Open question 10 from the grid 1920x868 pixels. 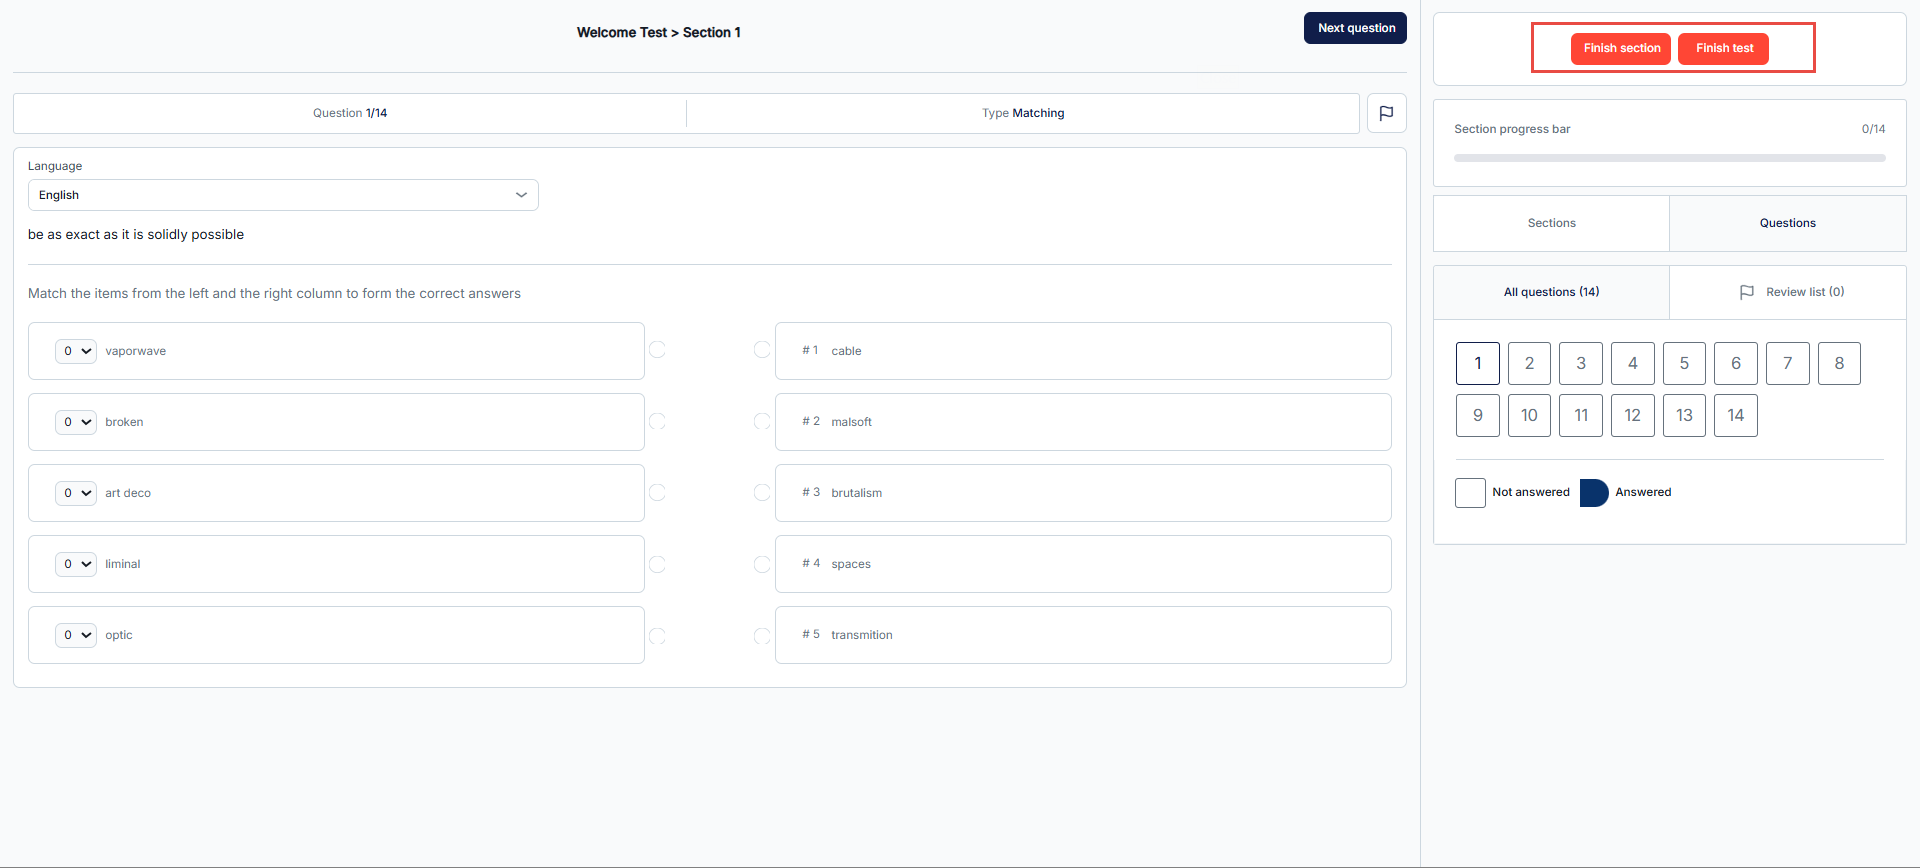1529,415
